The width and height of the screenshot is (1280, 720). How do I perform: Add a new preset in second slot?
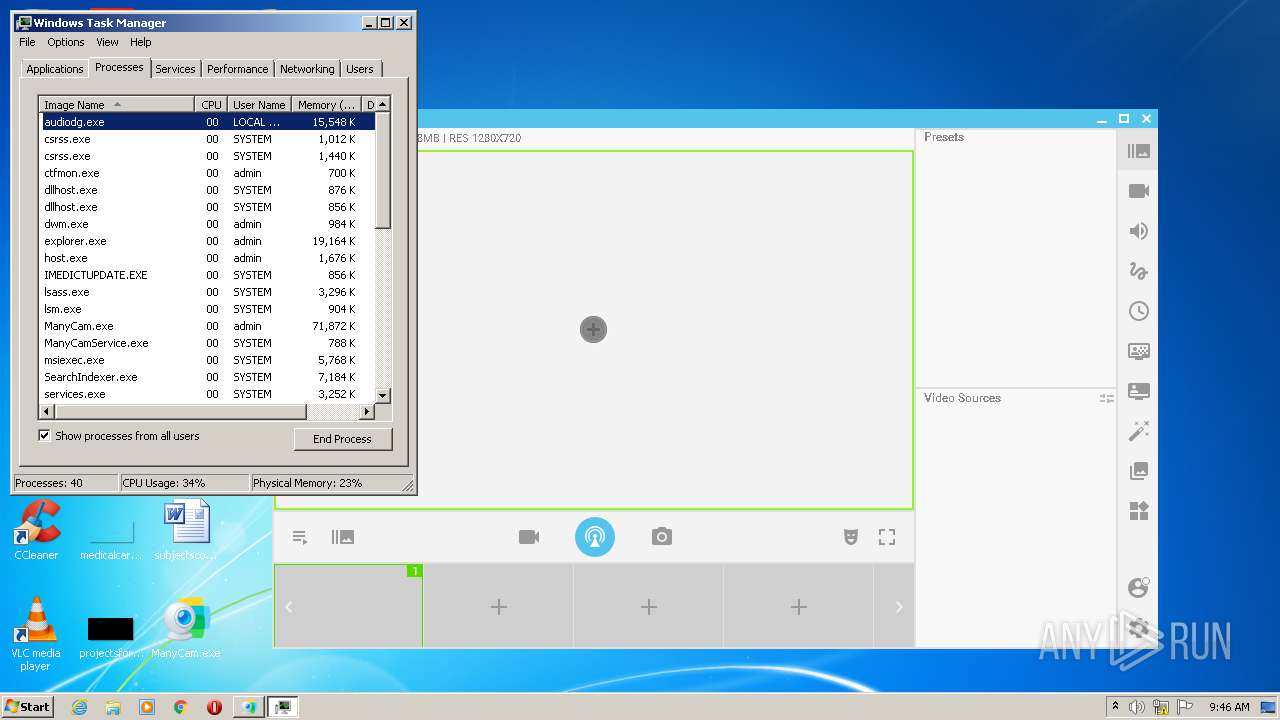(498, 606)
